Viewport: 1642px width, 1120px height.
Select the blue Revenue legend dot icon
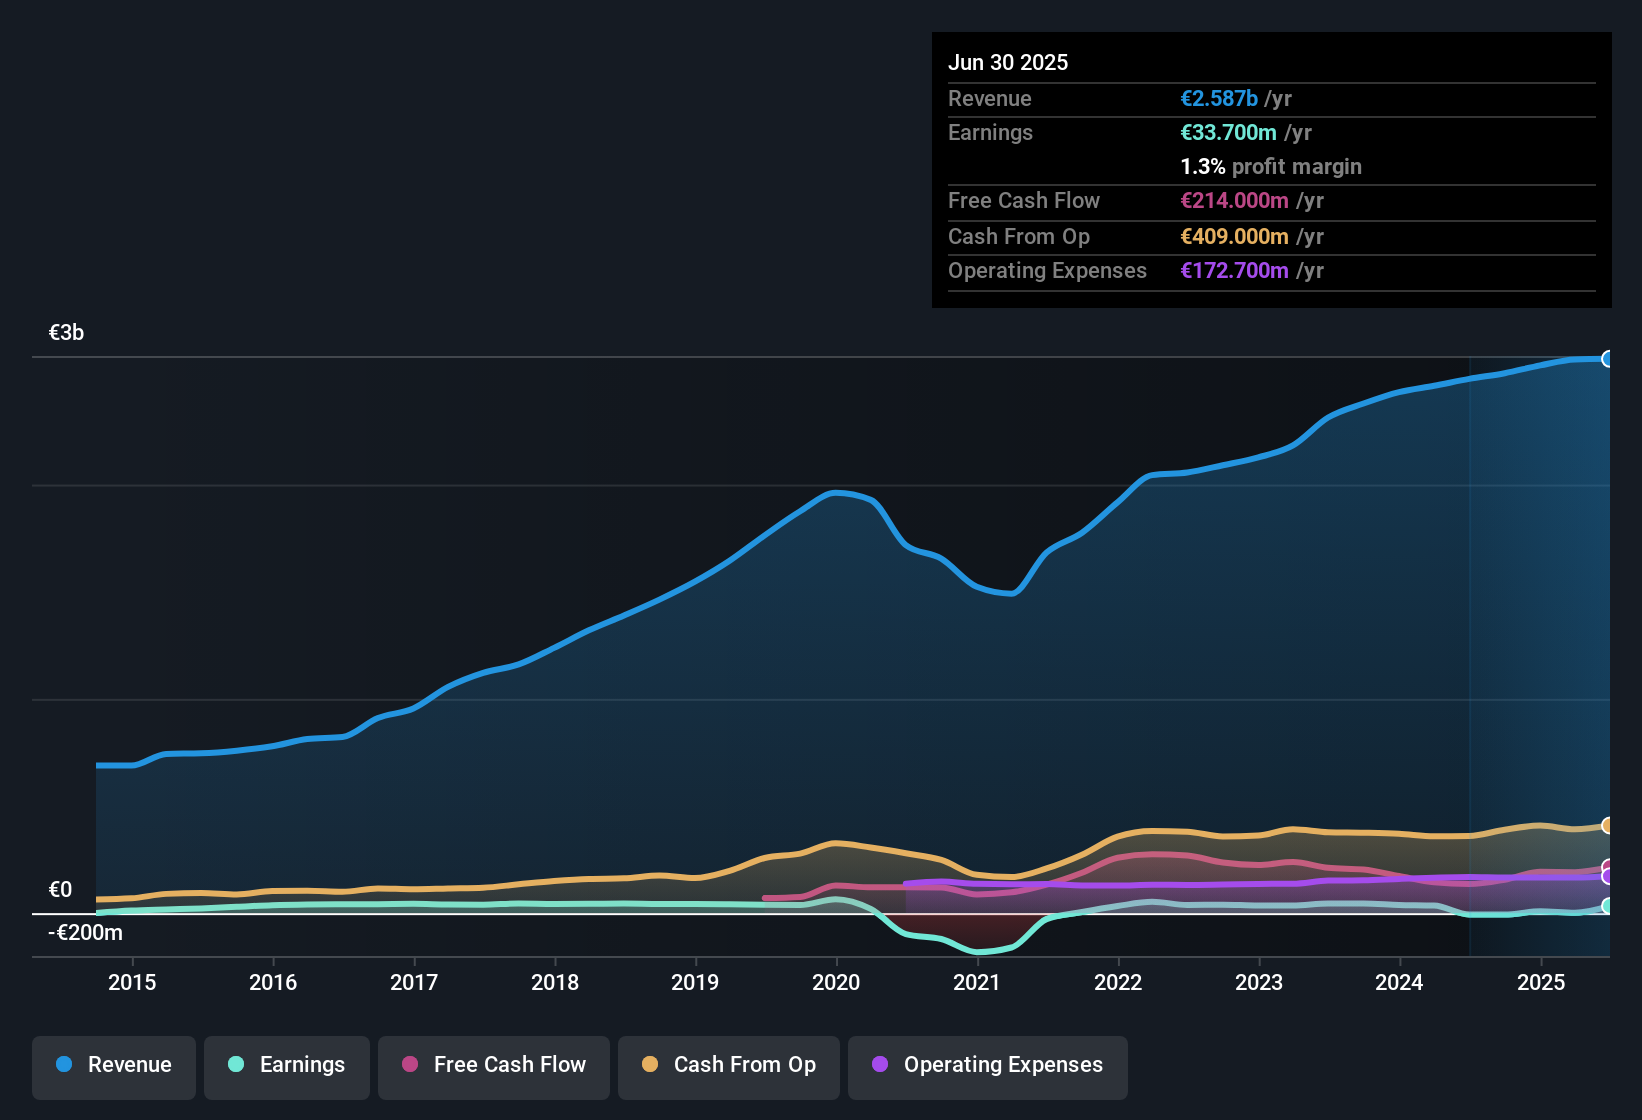click(x=62, y=1065)
